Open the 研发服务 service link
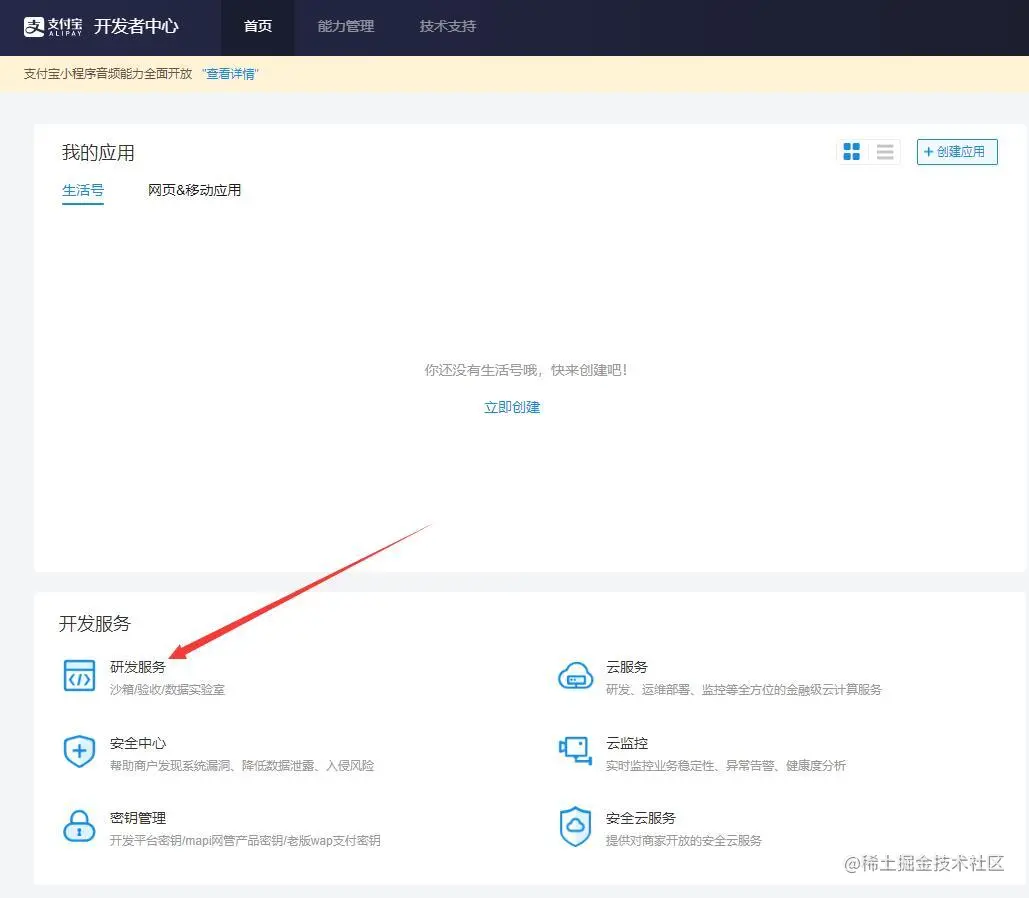Image resolution: width=1029 pixels, height=898 pixels. [x=138, y=667]
